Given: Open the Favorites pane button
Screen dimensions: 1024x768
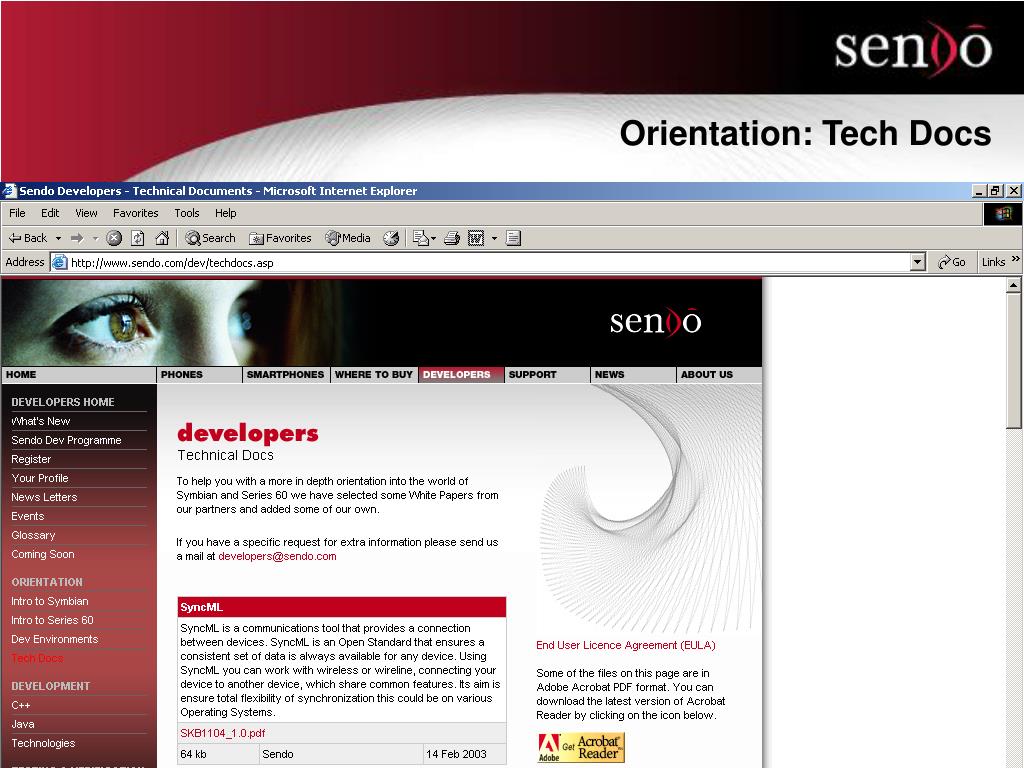Looking at the screenshot, I should coord(280,238).
